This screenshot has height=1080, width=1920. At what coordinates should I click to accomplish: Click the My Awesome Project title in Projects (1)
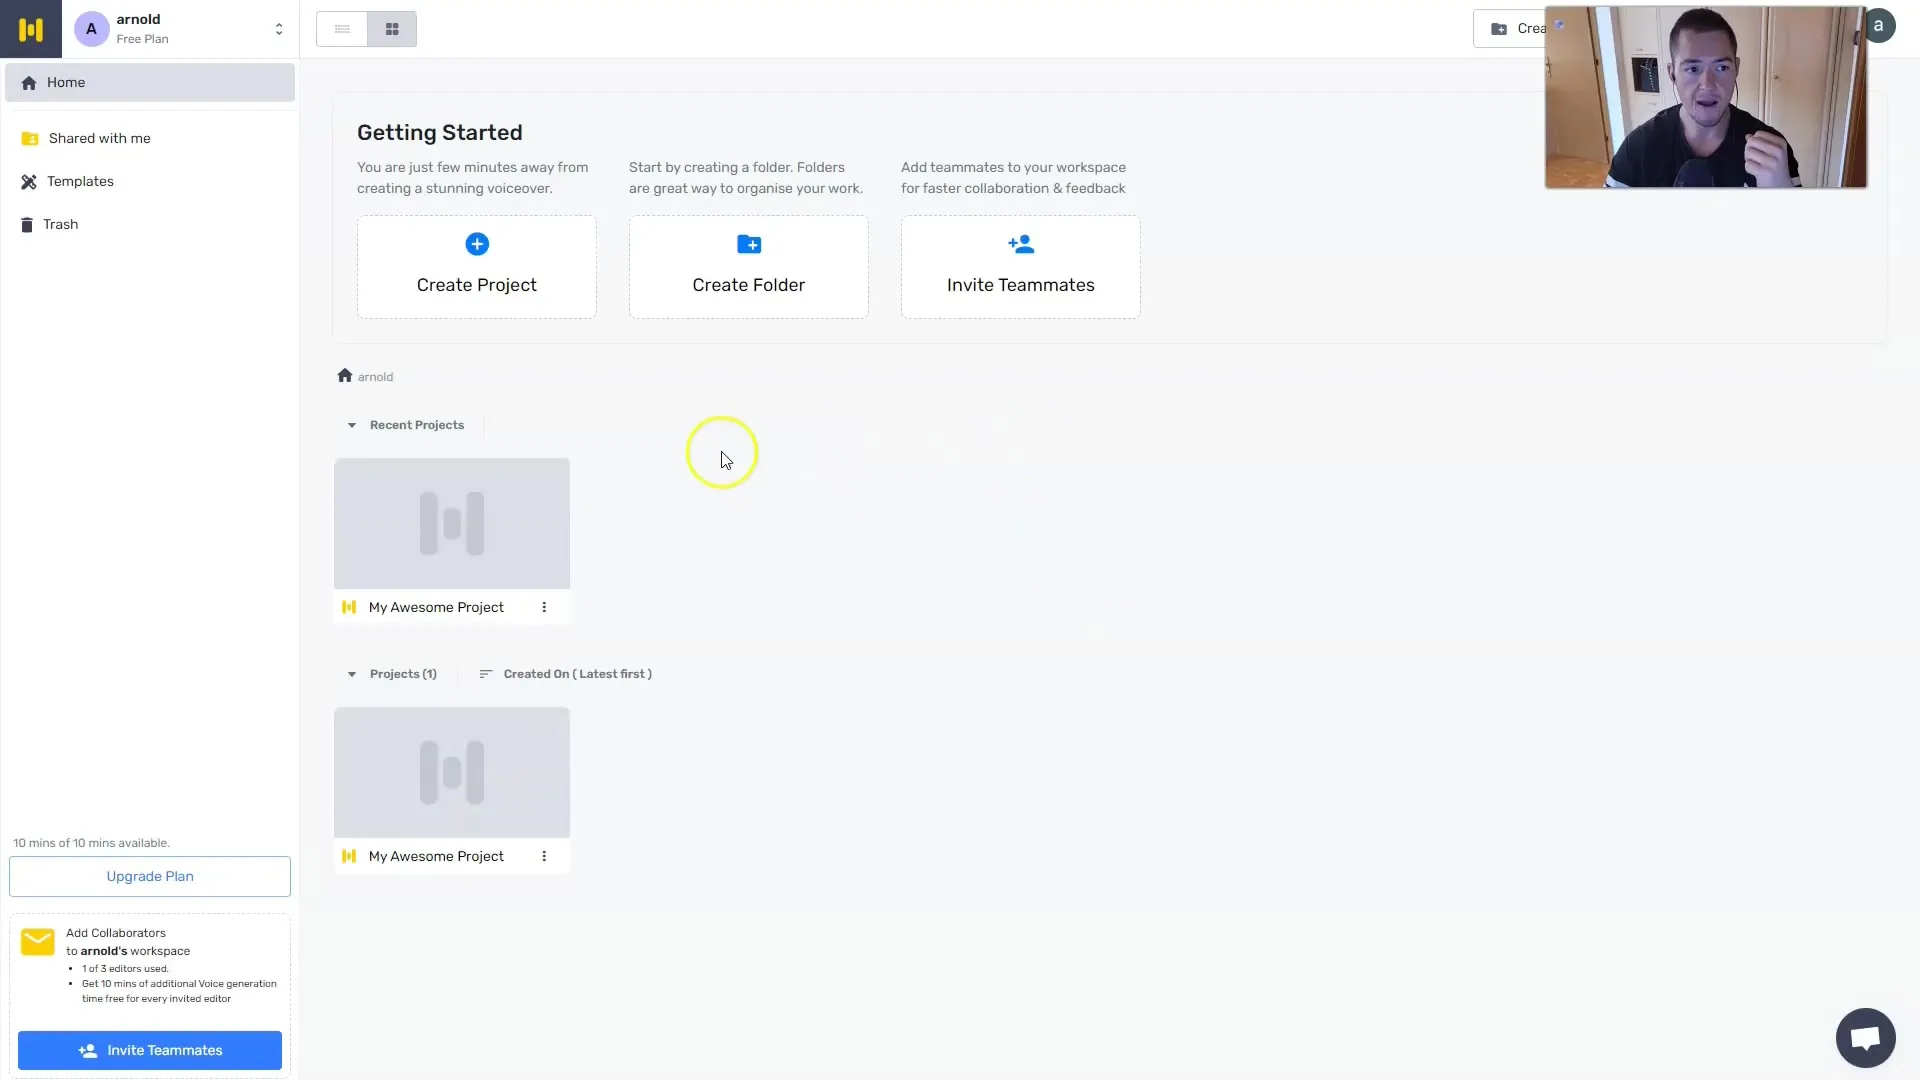point(436,857)
